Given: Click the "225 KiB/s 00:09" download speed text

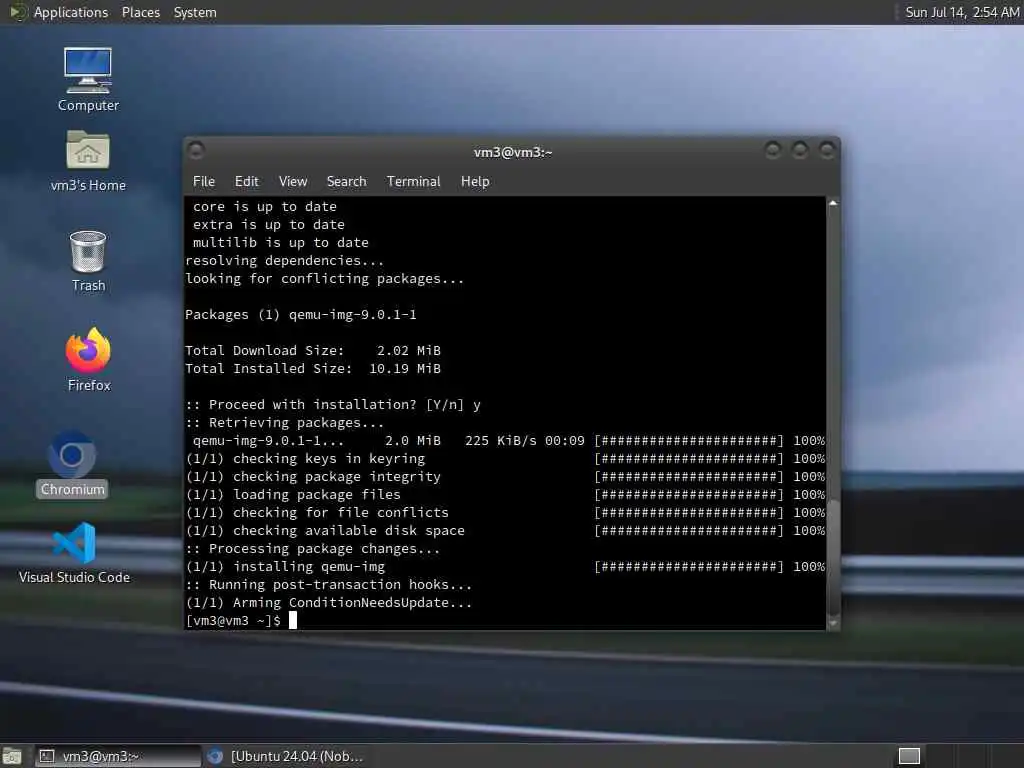Looking at the screenshot, I should point(524,441).
